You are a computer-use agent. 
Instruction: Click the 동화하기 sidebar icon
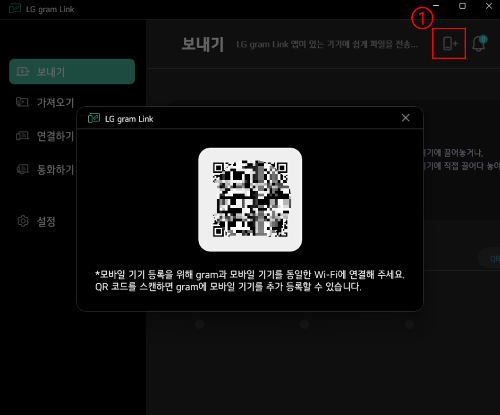(x=23, y=169)
